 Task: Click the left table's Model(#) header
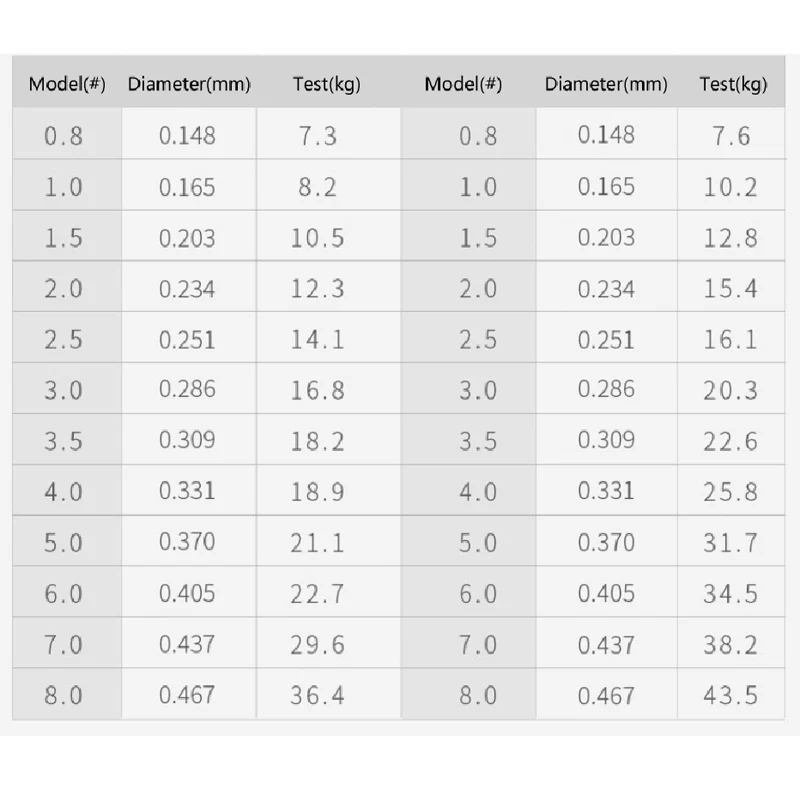pyautogui.click(x=67, y=84)
